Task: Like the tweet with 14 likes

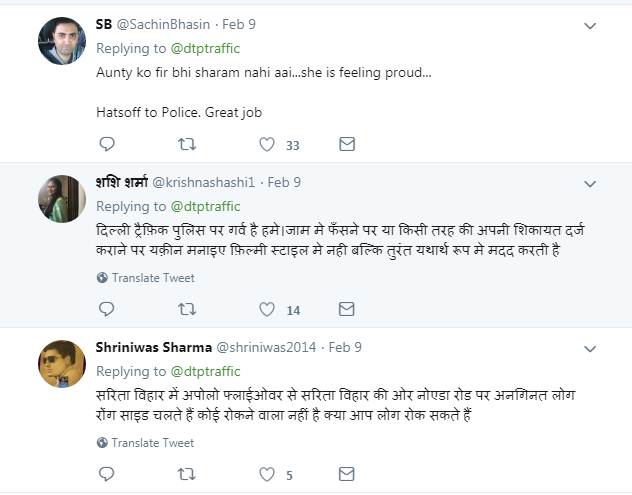Action: (267, 310)
